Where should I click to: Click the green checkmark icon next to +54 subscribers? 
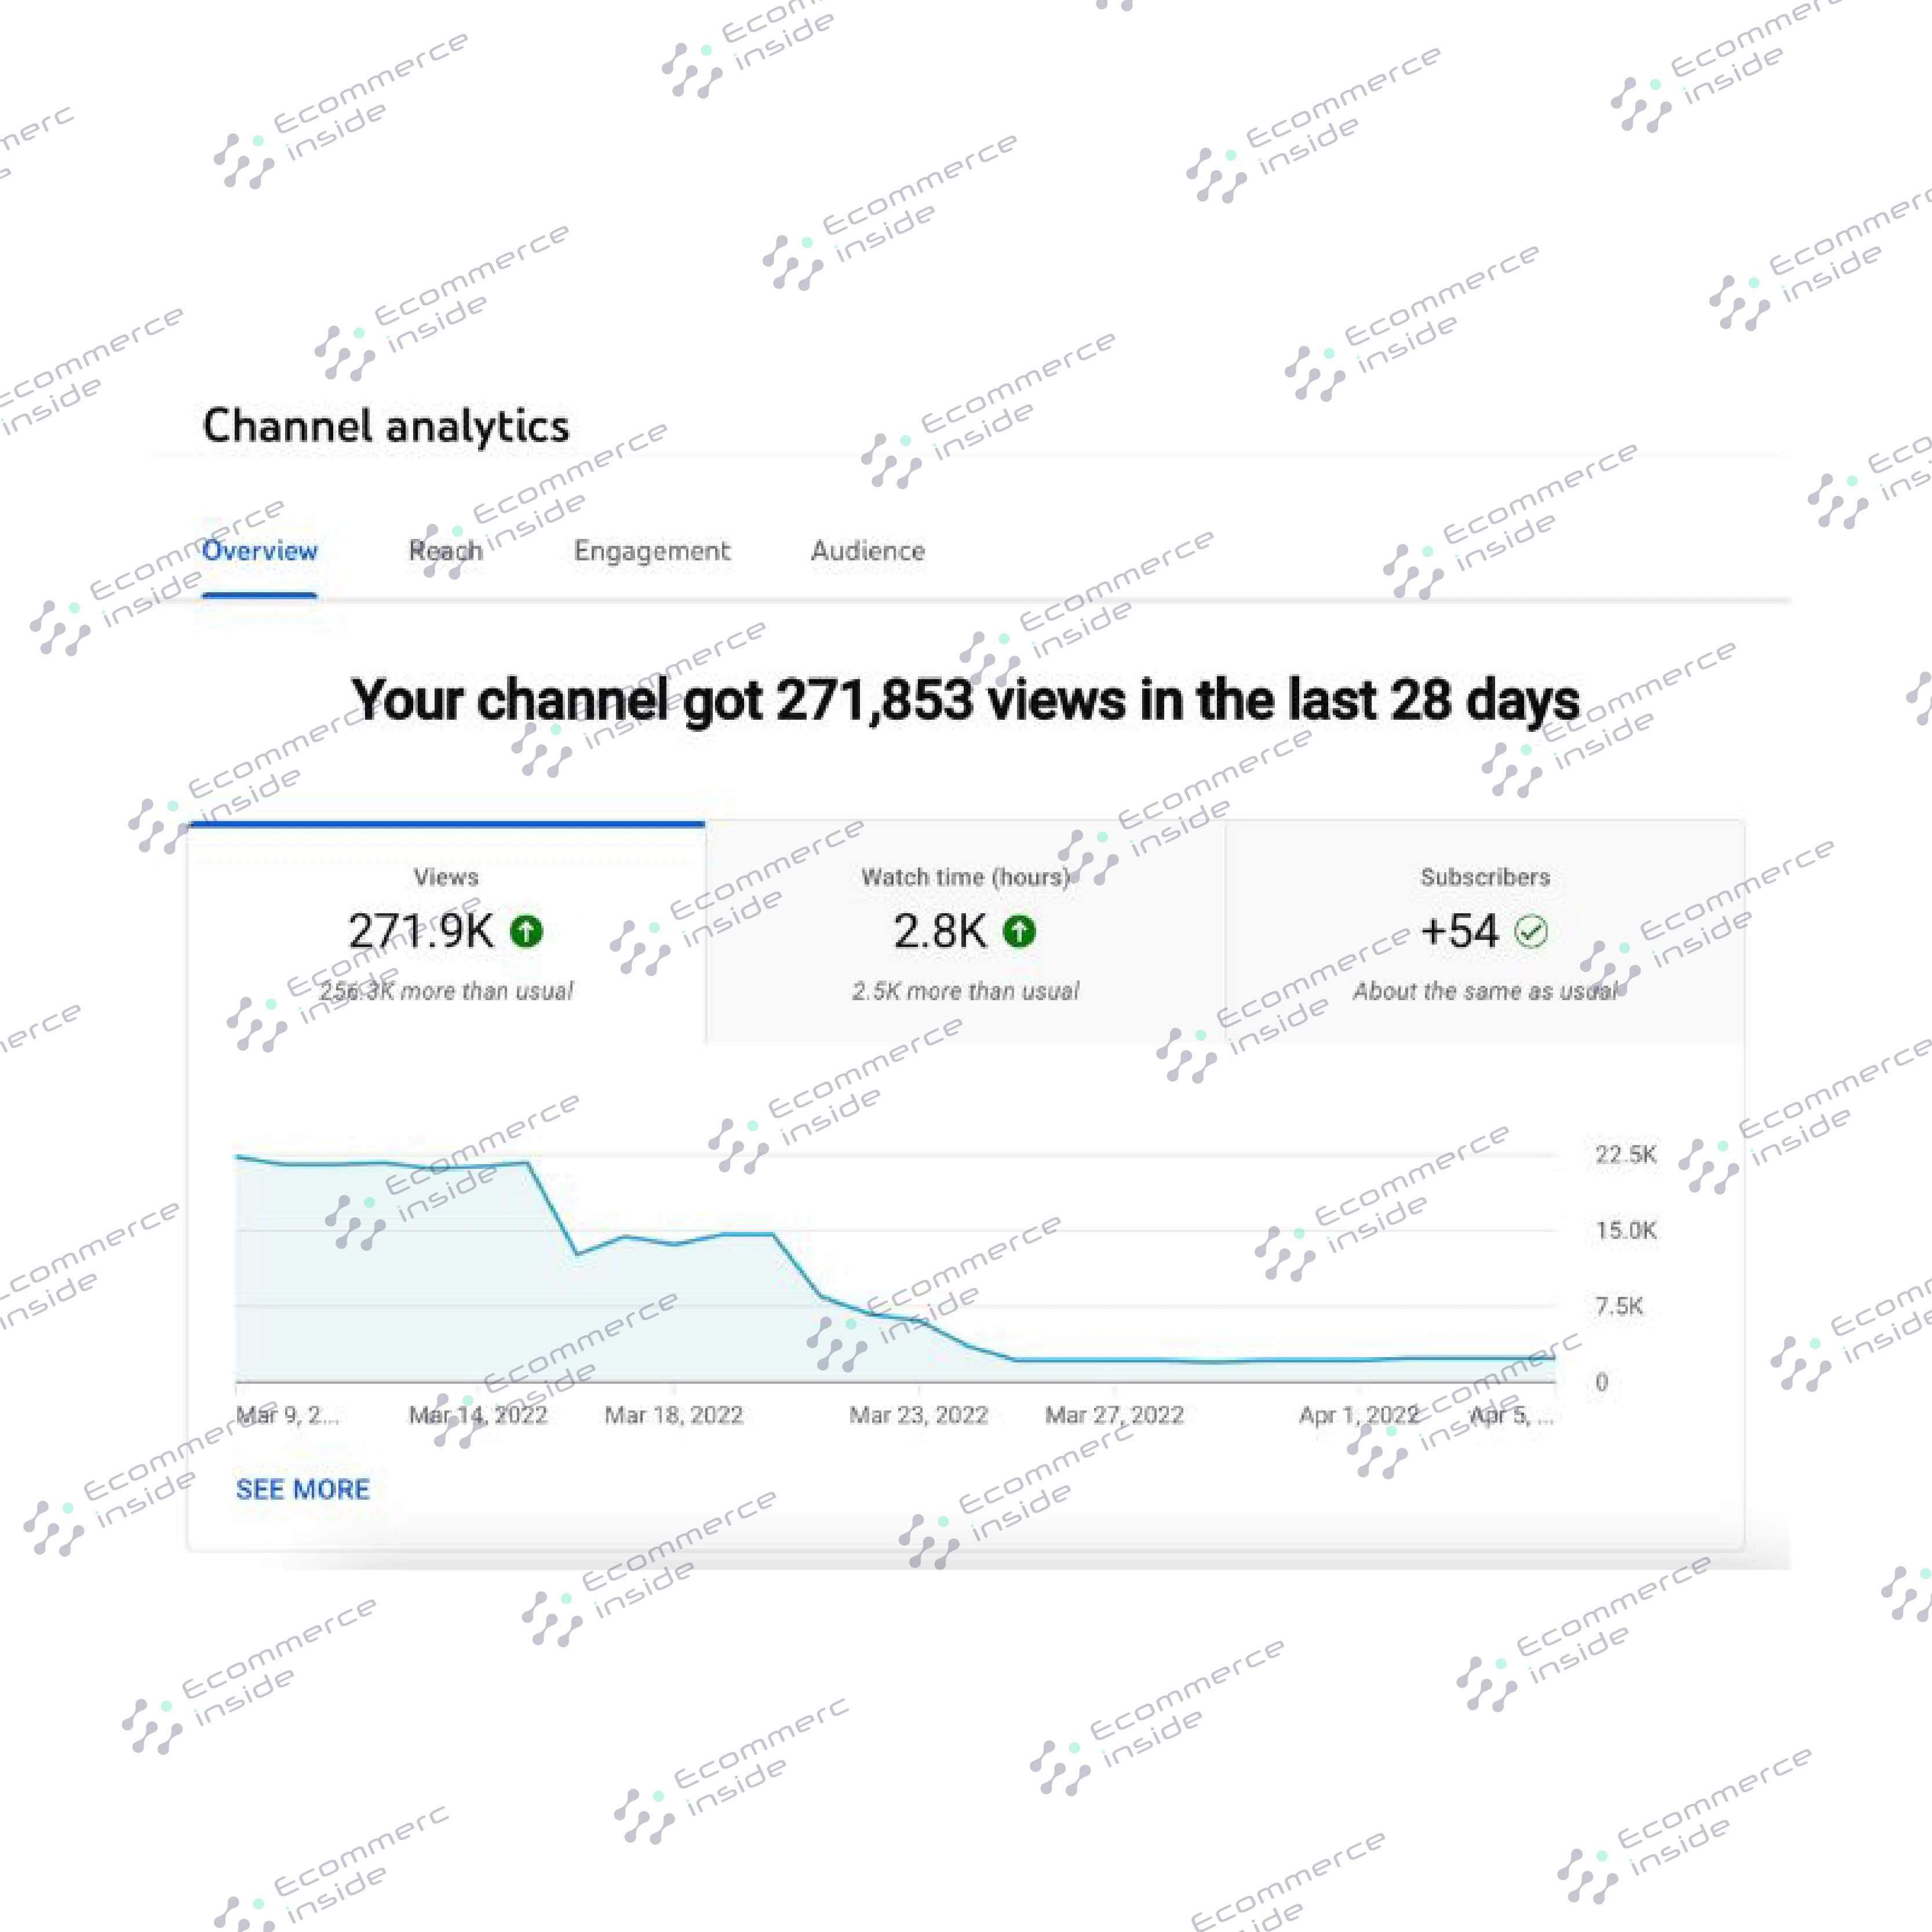(x=1531, y=931)
